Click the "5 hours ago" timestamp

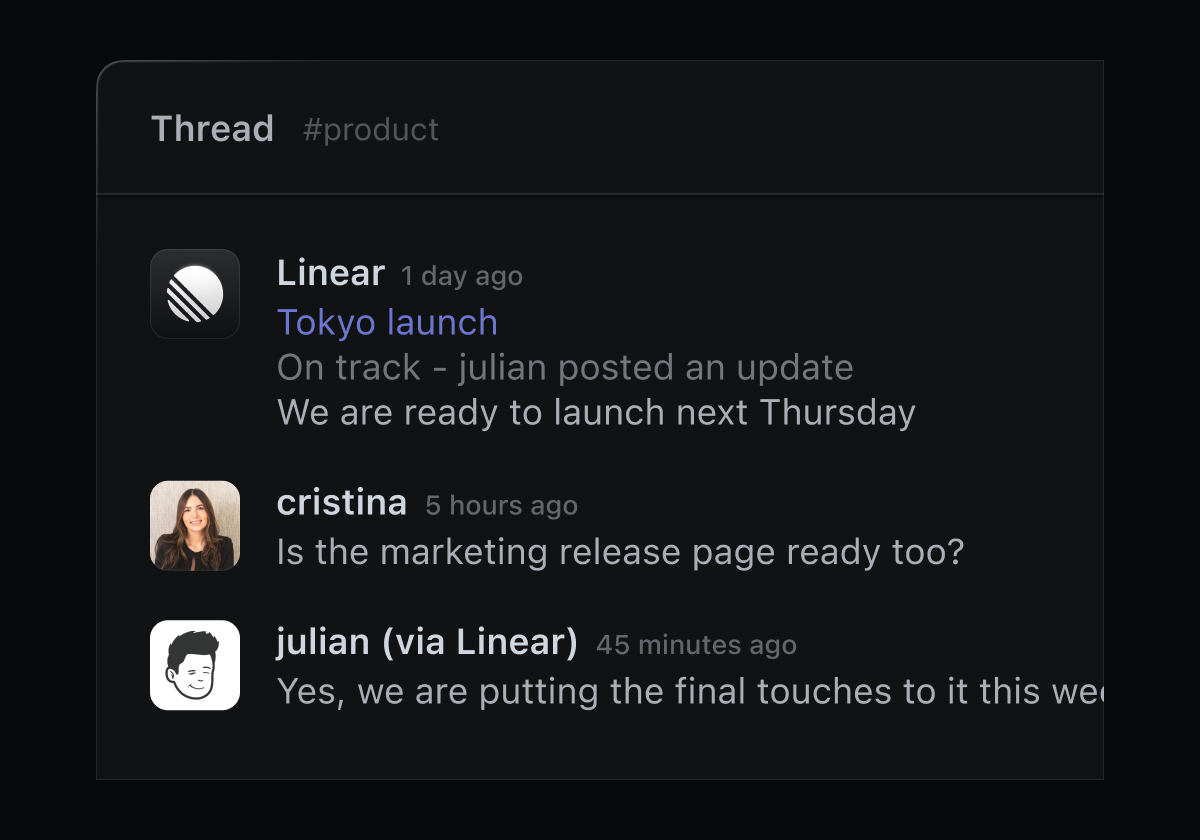501,505
